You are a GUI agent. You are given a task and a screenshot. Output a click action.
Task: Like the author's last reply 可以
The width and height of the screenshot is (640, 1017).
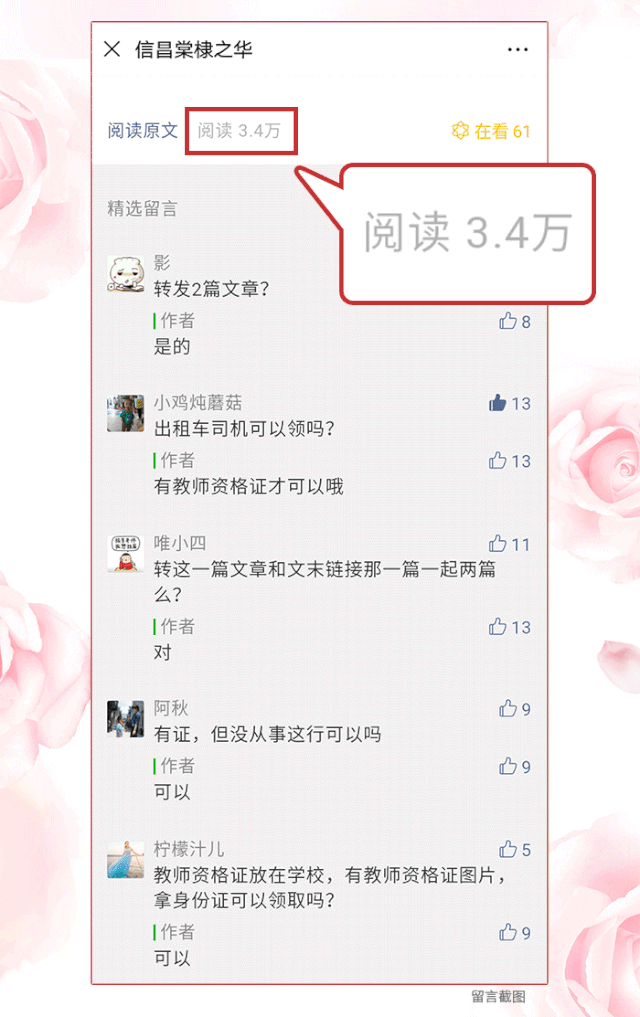pos(508,932)
